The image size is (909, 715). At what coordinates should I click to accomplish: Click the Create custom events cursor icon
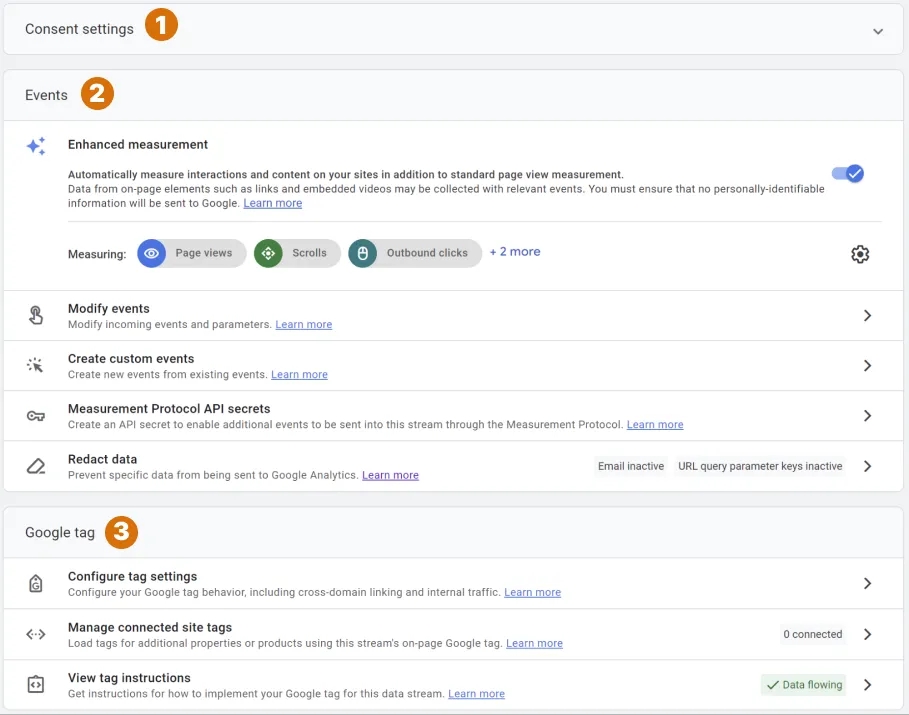pos(35,365)
